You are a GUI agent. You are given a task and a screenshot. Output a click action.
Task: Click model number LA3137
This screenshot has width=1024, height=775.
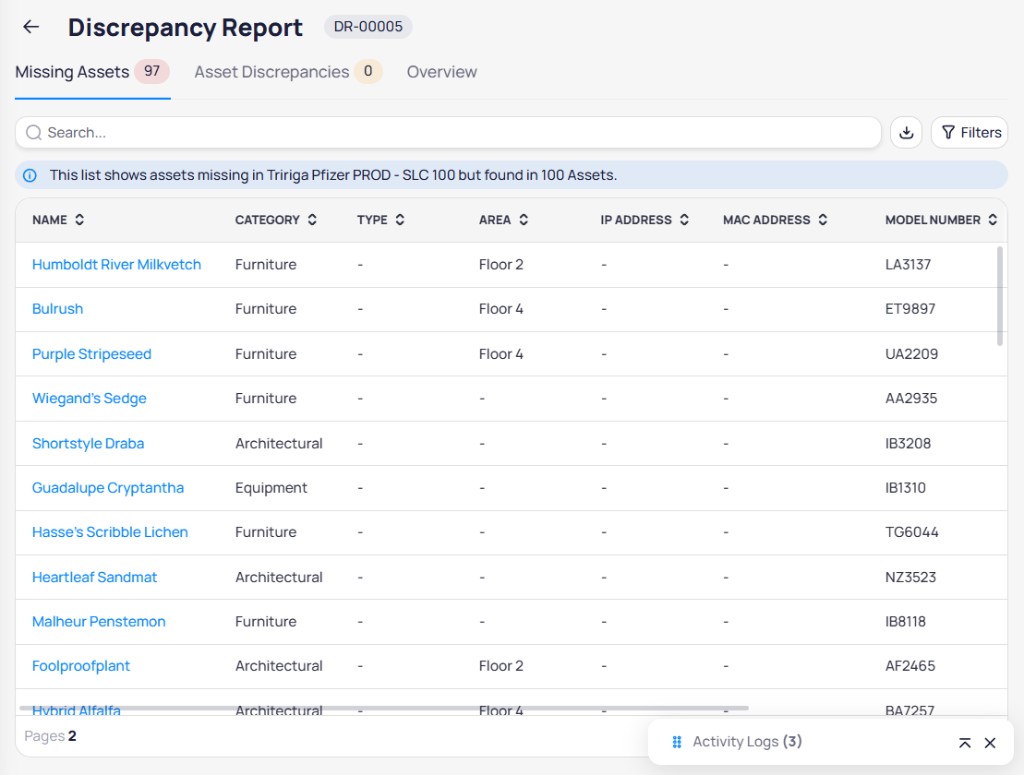pyautogui.click(x=908, y=264)
